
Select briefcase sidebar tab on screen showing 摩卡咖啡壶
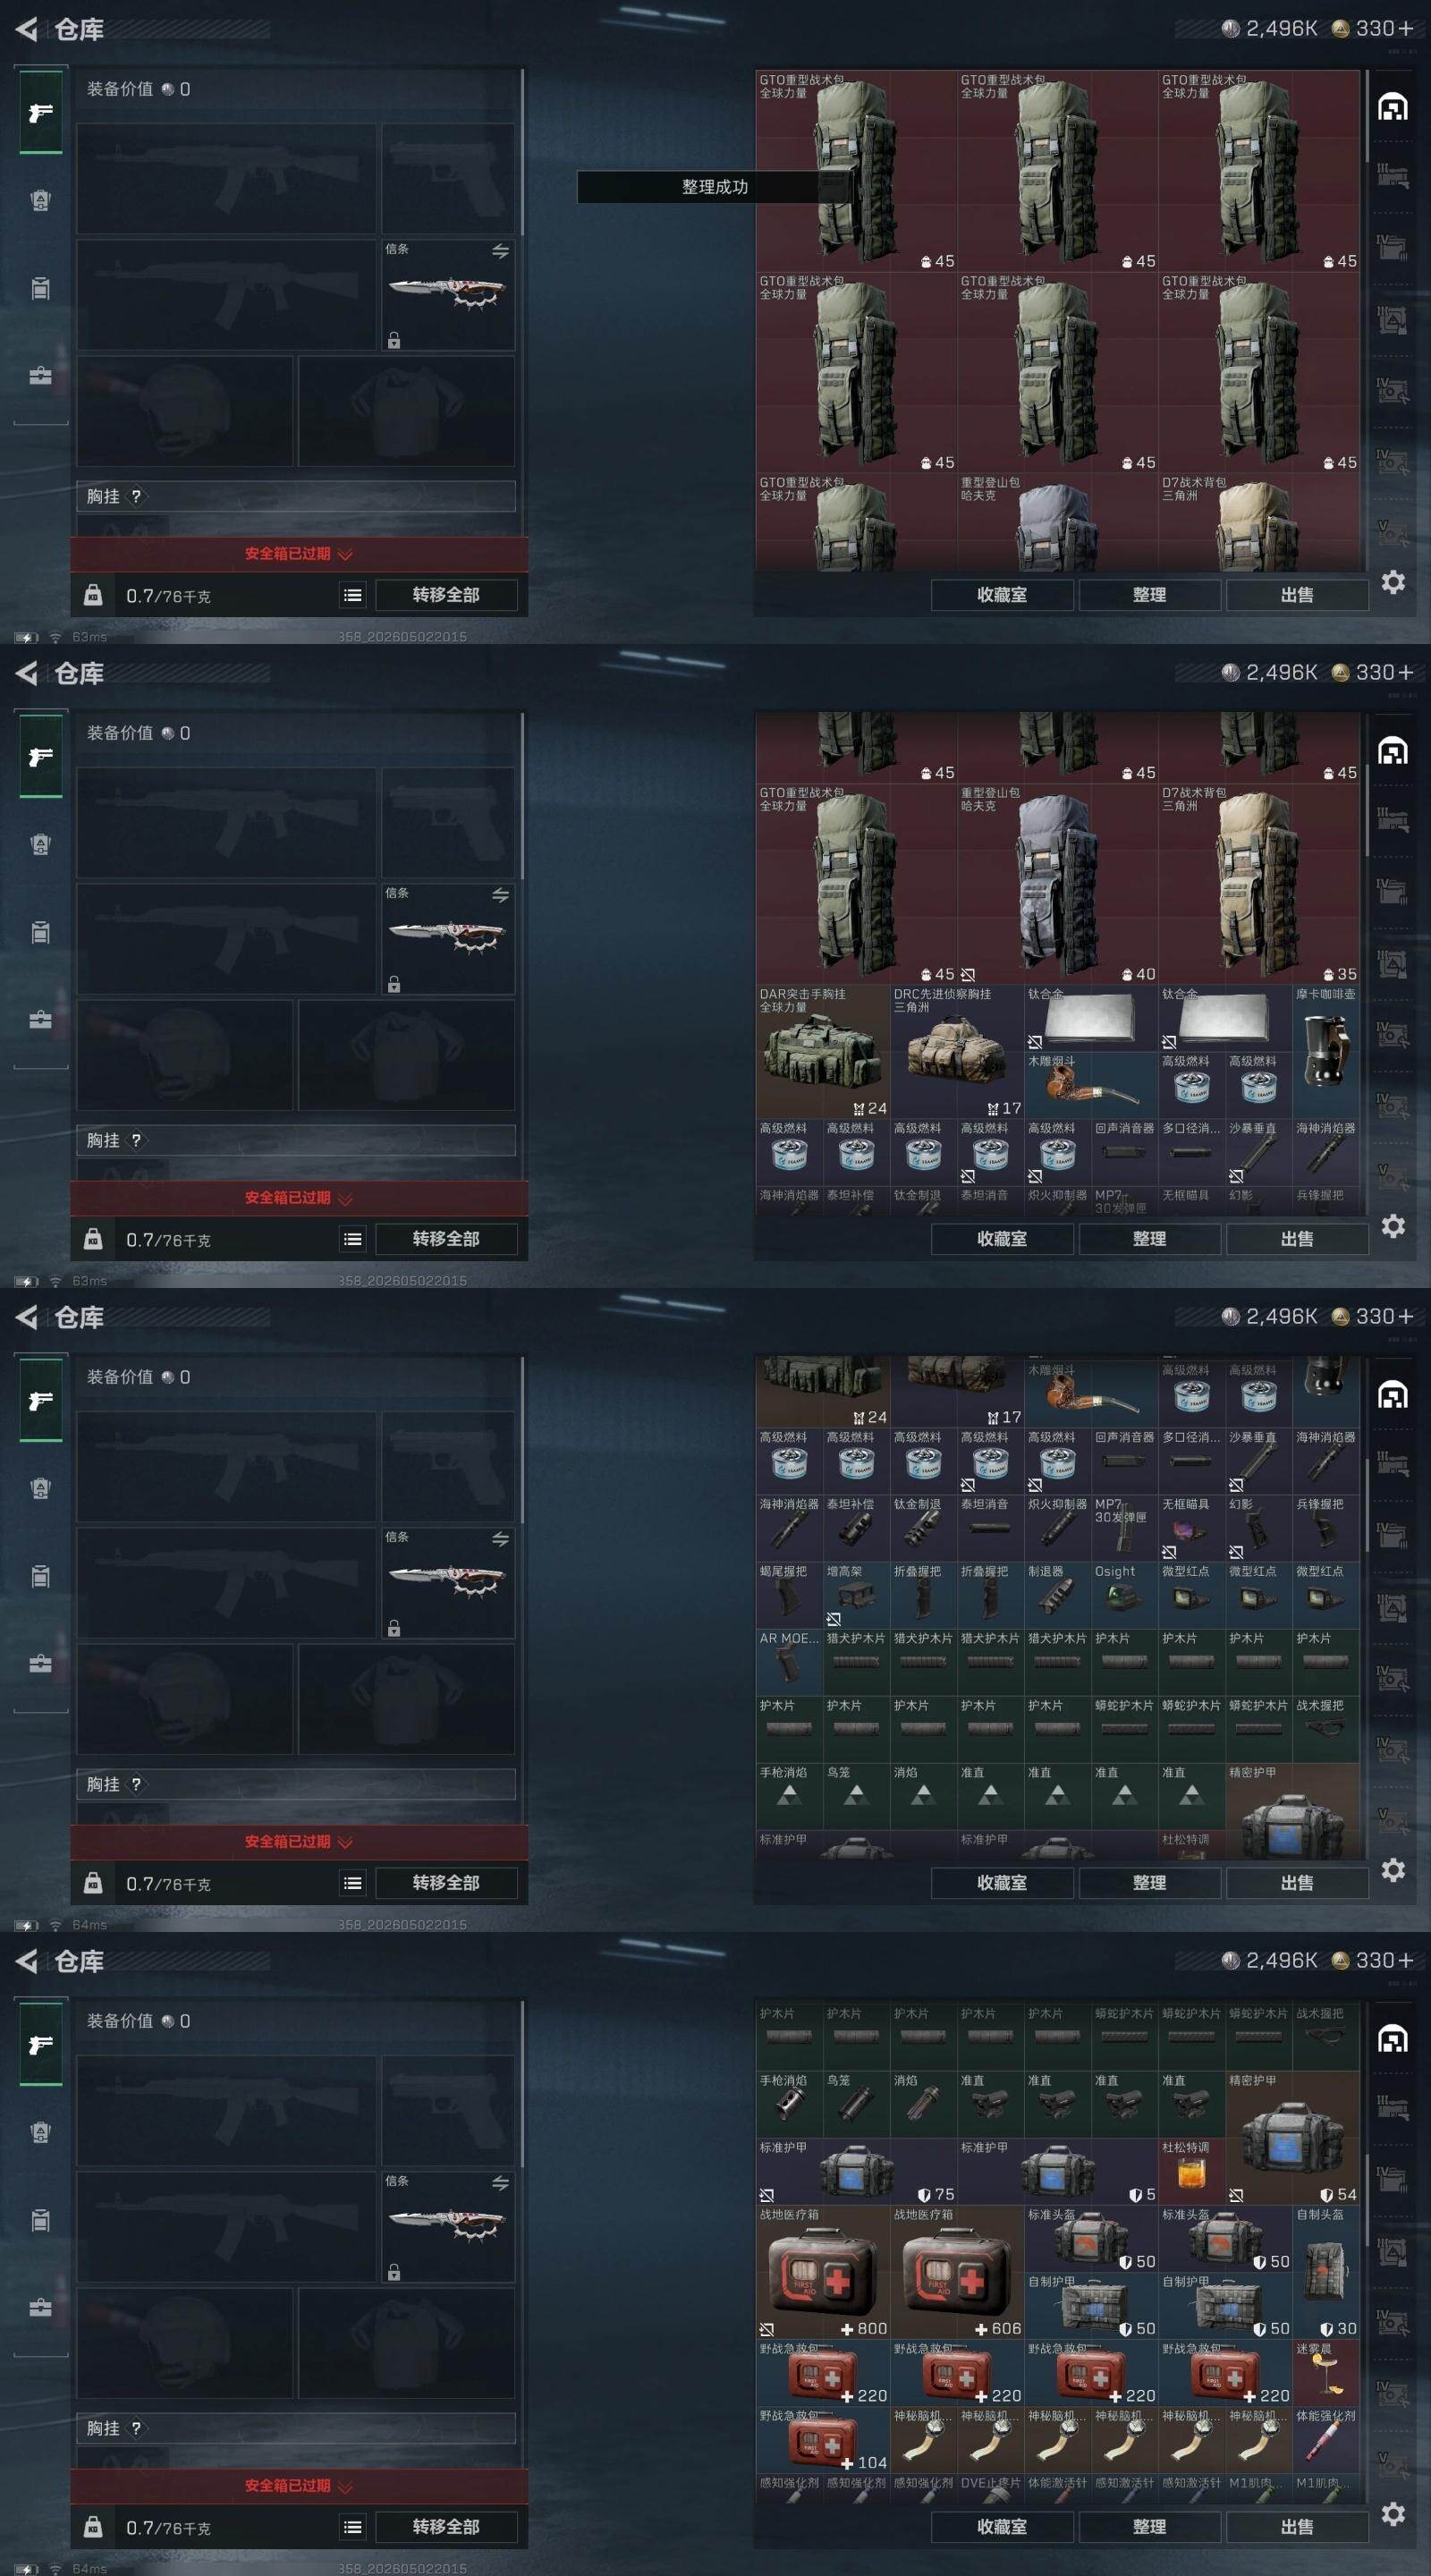41,1021
